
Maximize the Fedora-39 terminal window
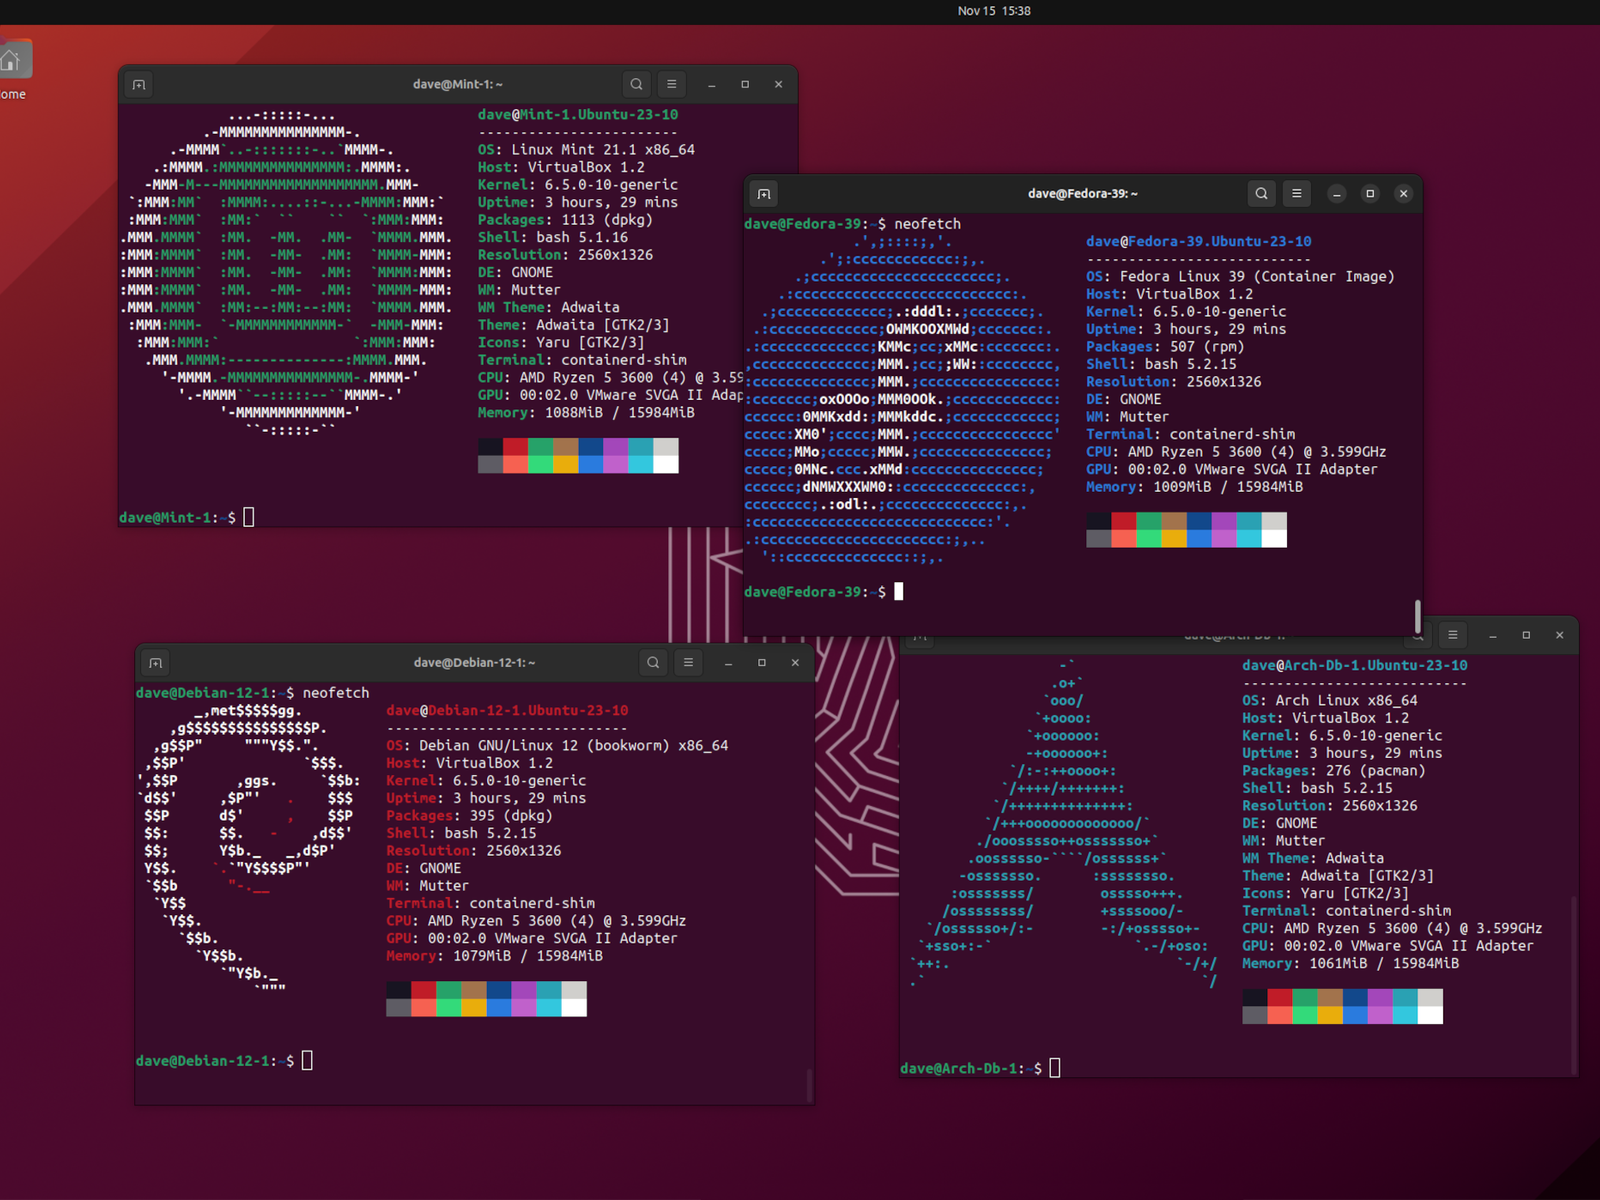tap(1370, 194)
